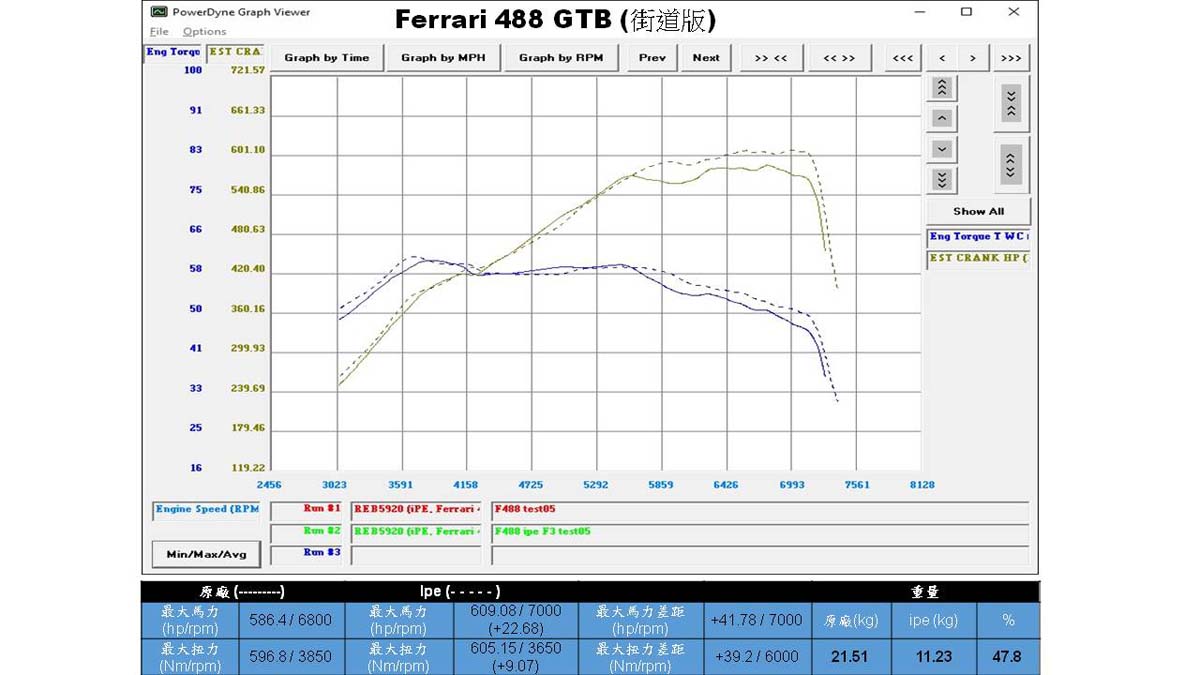Click the '>> <<' horizontal zoom button
This screenshot has height=675, width=1200.
pos(770,58)
